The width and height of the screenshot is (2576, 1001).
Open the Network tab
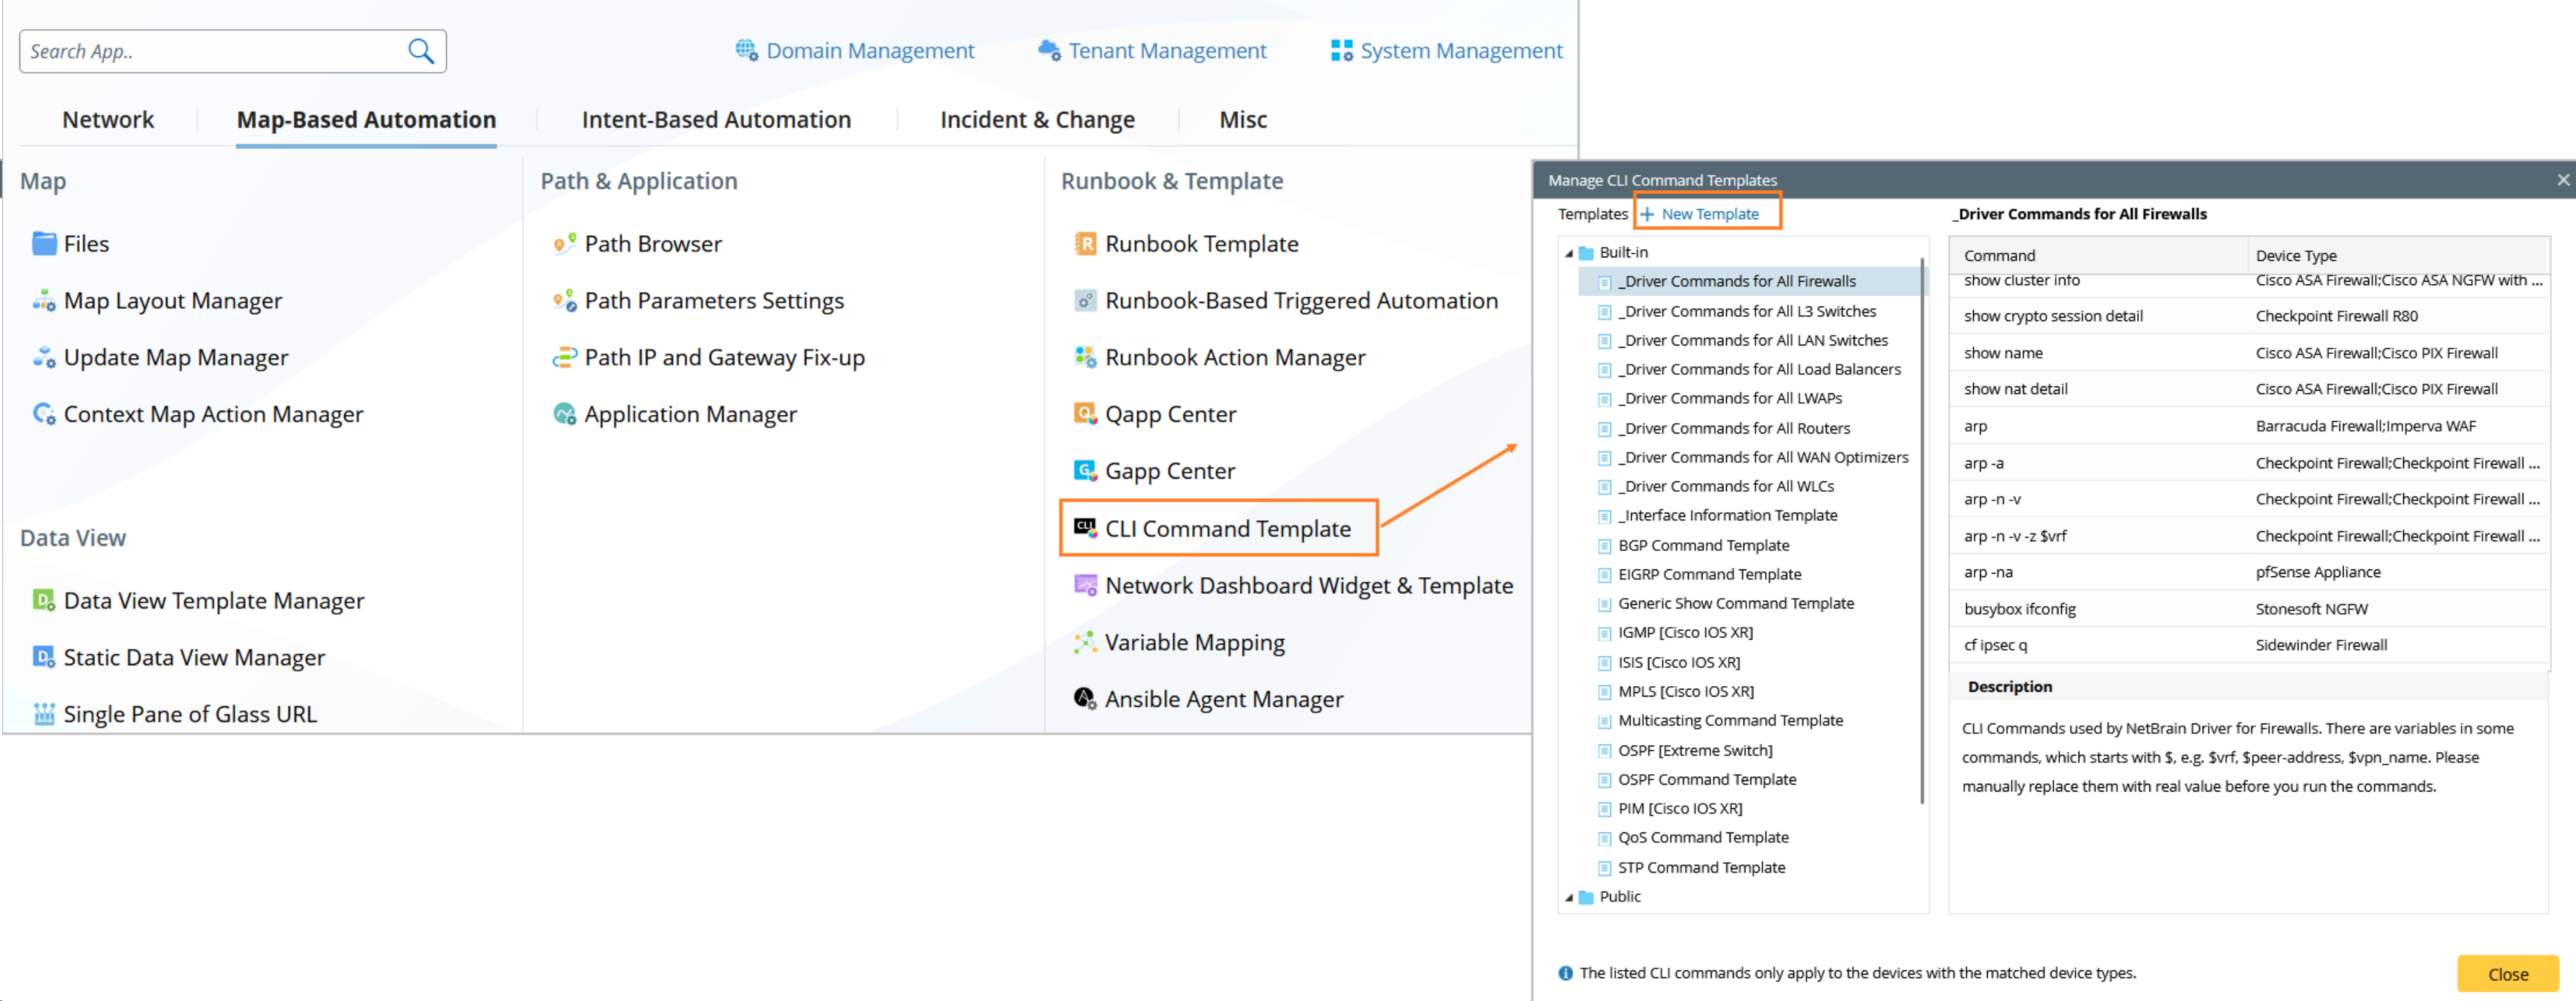[108, 120]
